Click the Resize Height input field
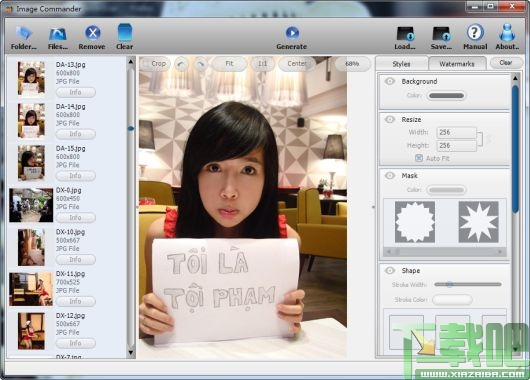This screenshot has height=380, width=530. [456, 146]
